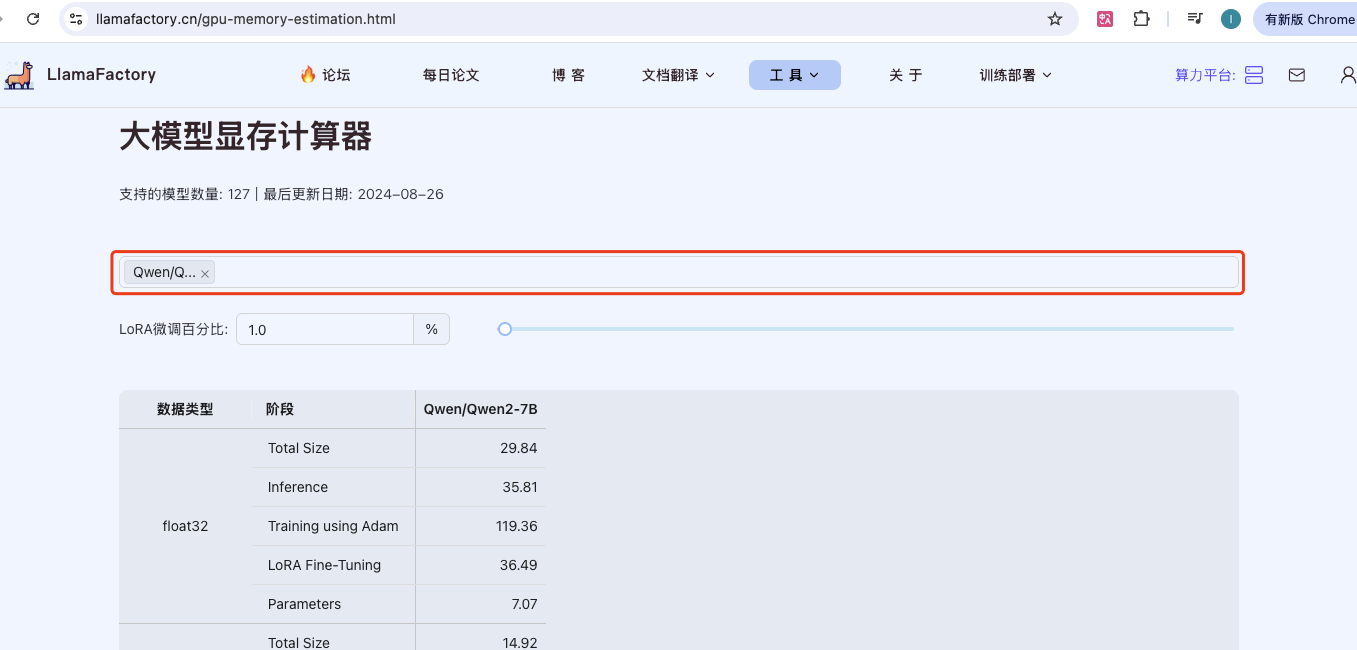
Task: Open the pink translate extension icon
Action: pyautogui.click(x=1105, y=19)
